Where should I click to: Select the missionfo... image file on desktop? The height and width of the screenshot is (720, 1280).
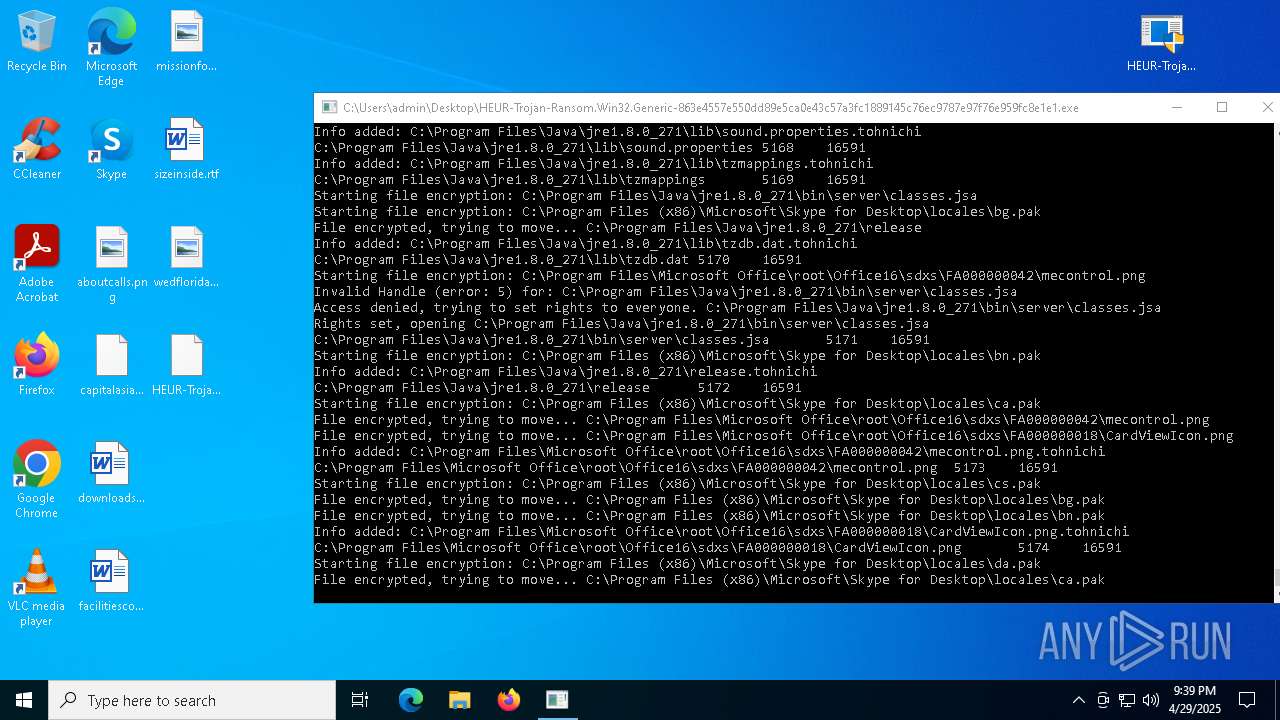click(x=186, y=42)
